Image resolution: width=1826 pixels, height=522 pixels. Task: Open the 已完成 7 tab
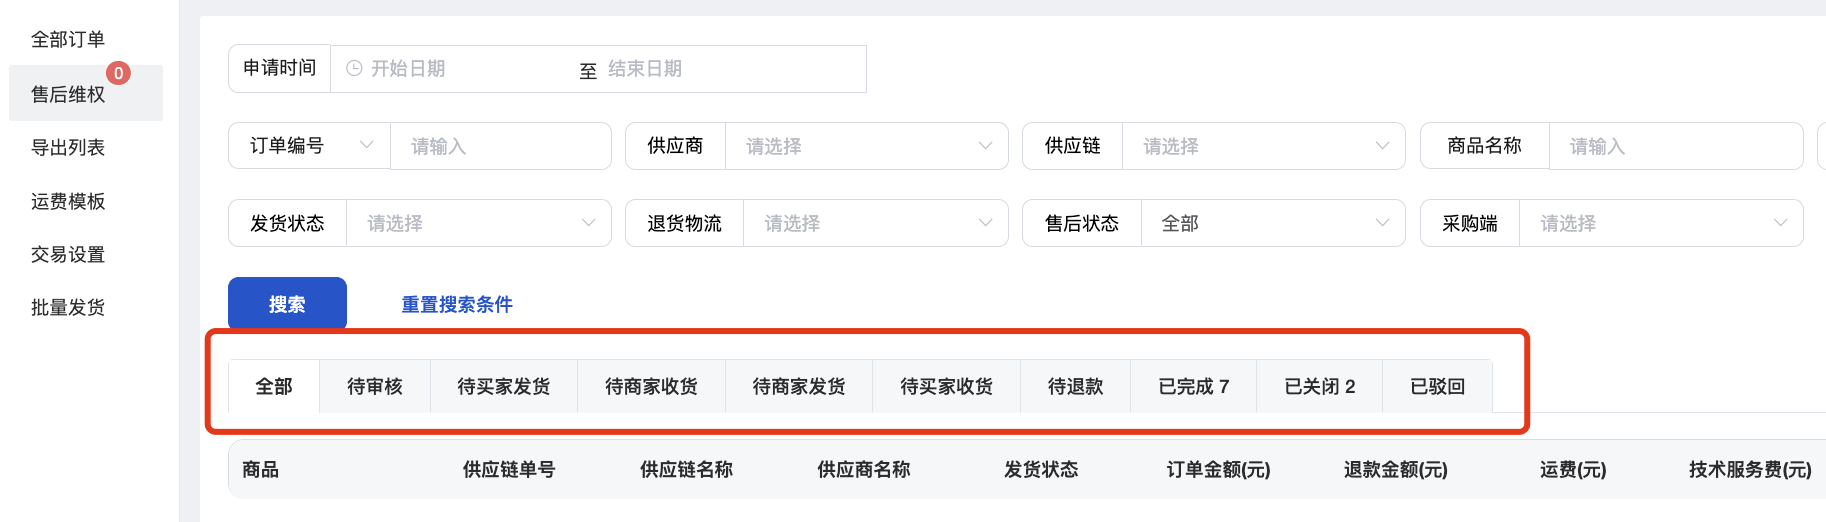(x=1193, y=387)
